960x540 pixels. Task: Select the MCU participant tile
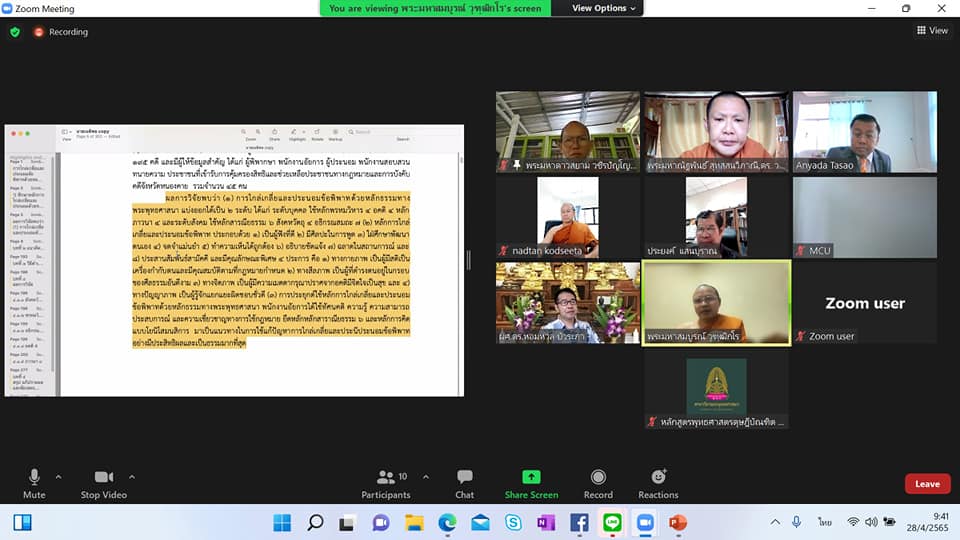pos(864,217)
